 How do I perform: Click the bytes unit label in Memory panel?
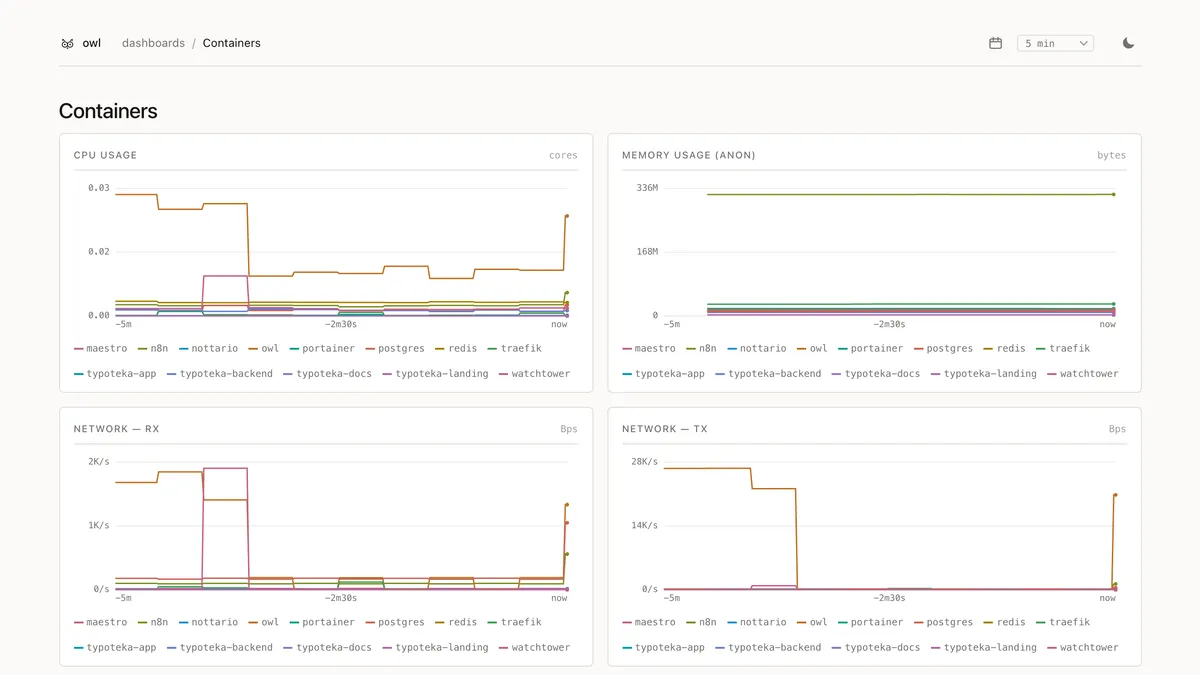click(x=1111, y=155)
